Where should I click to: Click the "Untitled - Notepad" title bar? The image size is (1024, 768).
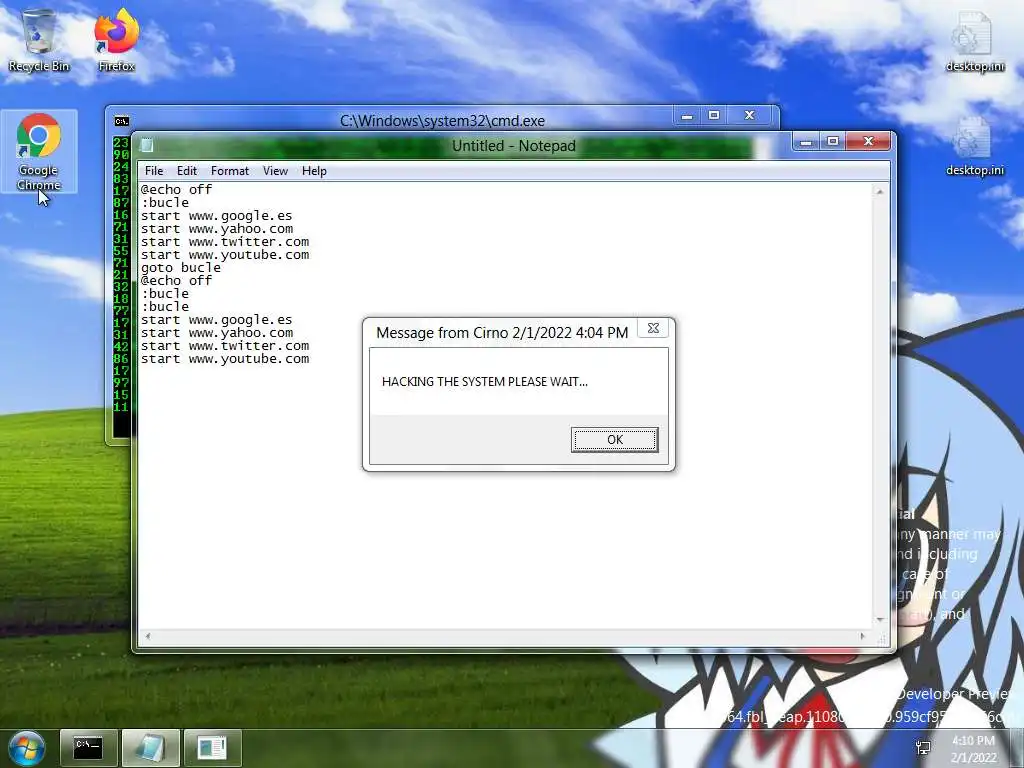click(514, 146)
